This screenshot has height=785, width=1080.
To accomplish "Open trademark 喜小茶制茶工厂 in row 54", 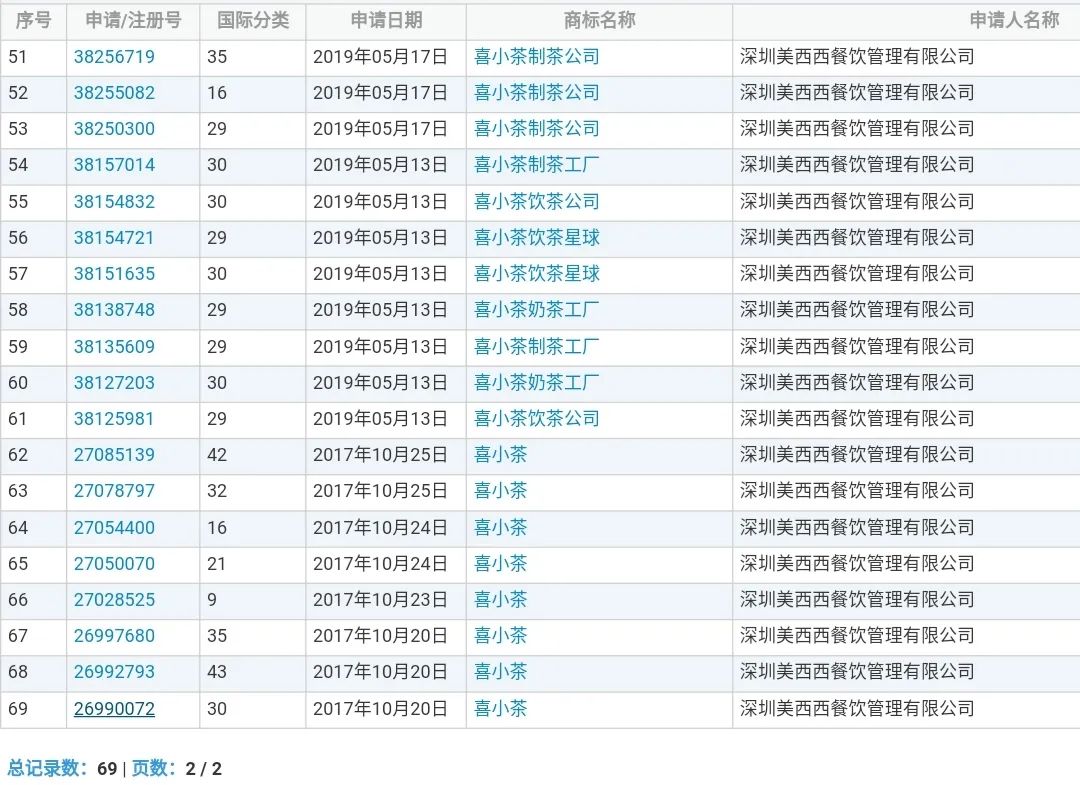I will point(537,165).
